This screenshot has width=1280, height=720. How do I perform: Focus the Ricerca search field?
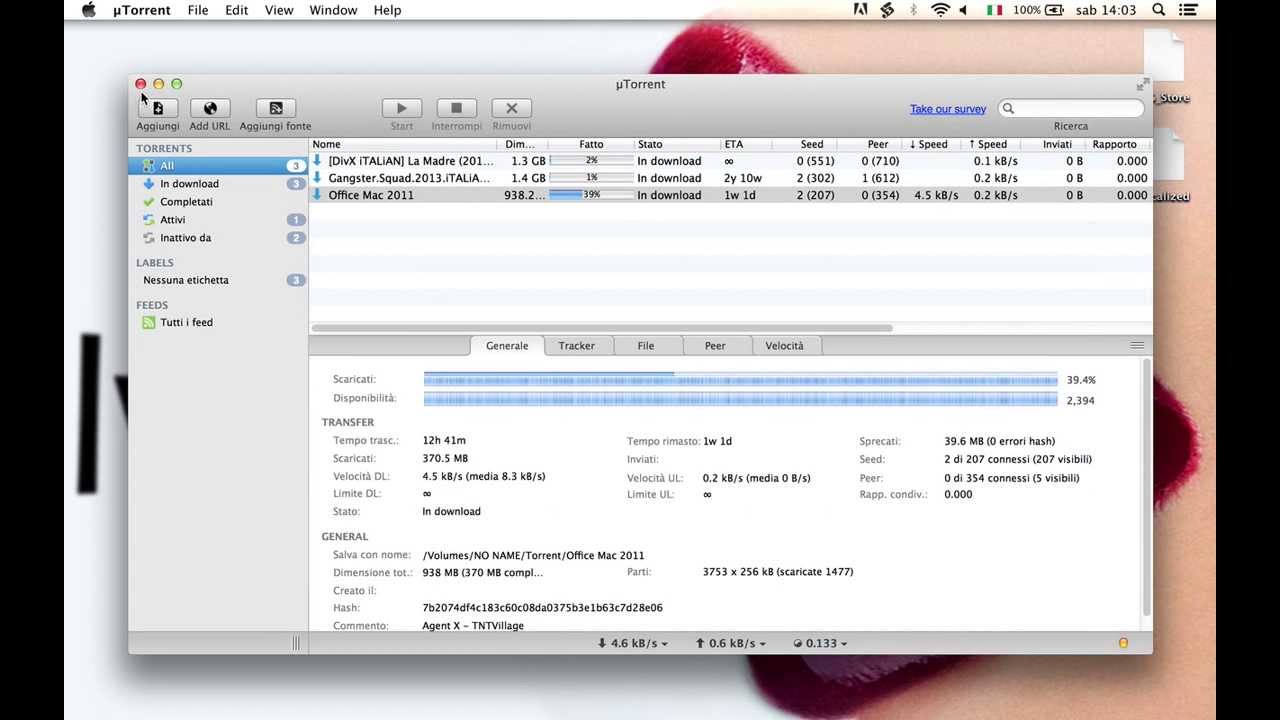[x=1071, y=109]
